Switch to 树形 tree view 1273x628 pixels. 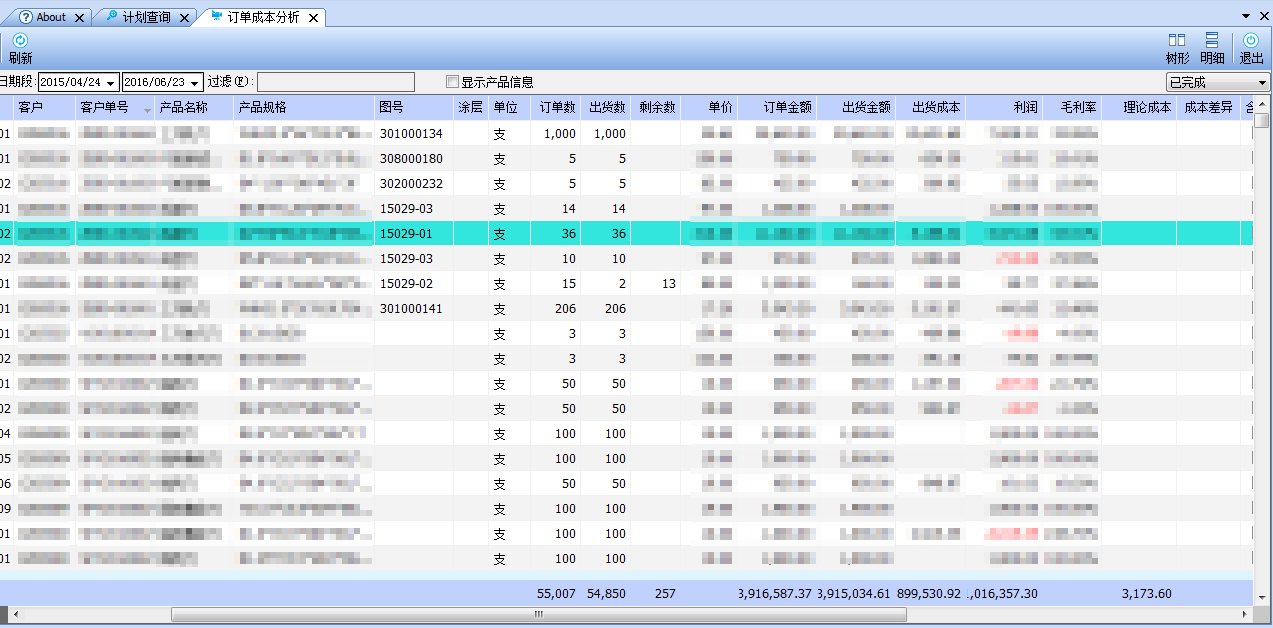pos(1177,41)
